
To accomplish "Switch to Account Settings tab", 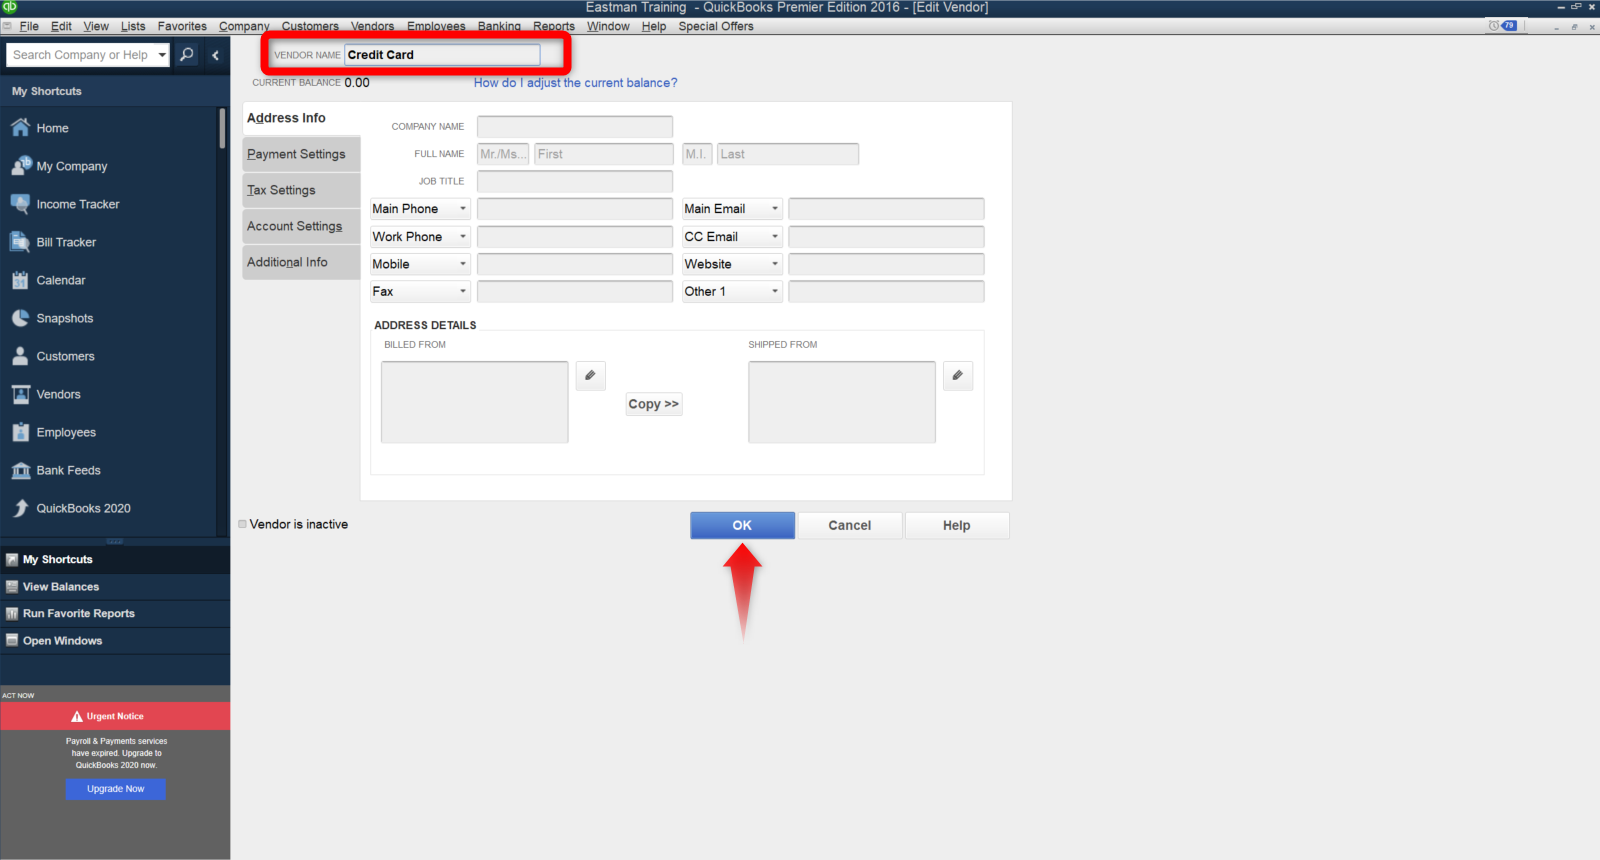I will tap(301, 226).
